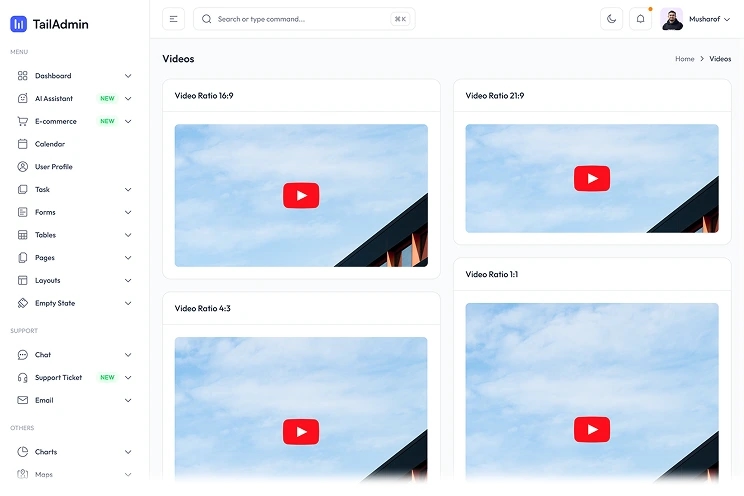Expand the Chat menu chevron
This screenshot has width=744, height=496.
click(128, 355)
